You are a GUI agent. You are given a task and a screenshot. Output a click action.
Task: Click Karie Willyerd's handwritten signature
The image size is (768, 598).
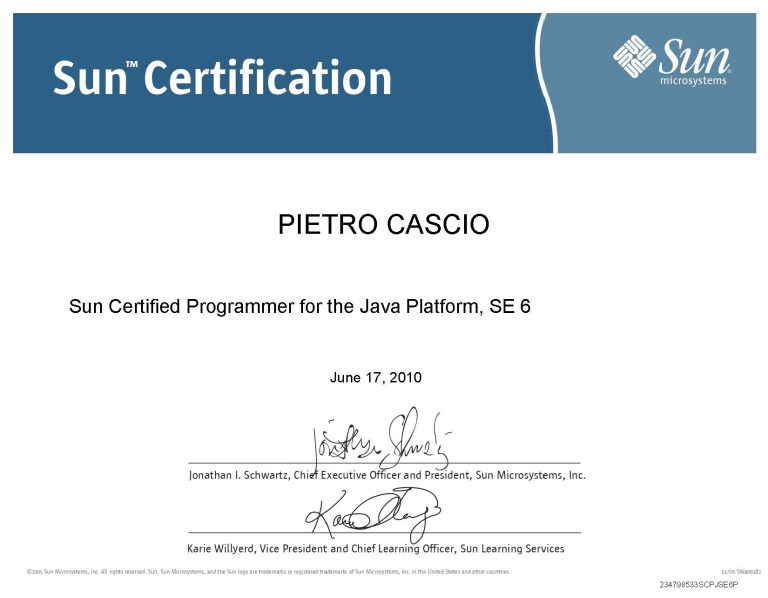click(373, 514)
